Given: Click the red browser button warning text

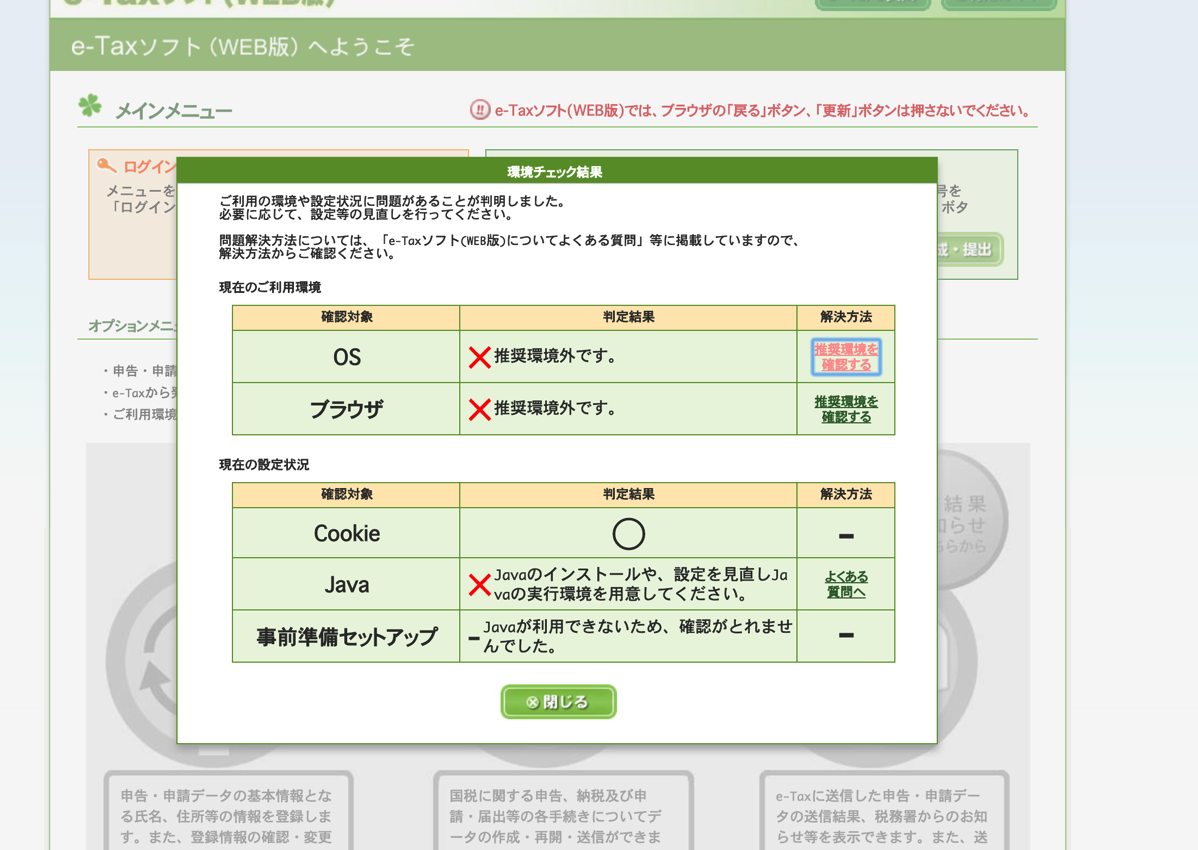Looking at the screenshot, I should pos(762,111).
